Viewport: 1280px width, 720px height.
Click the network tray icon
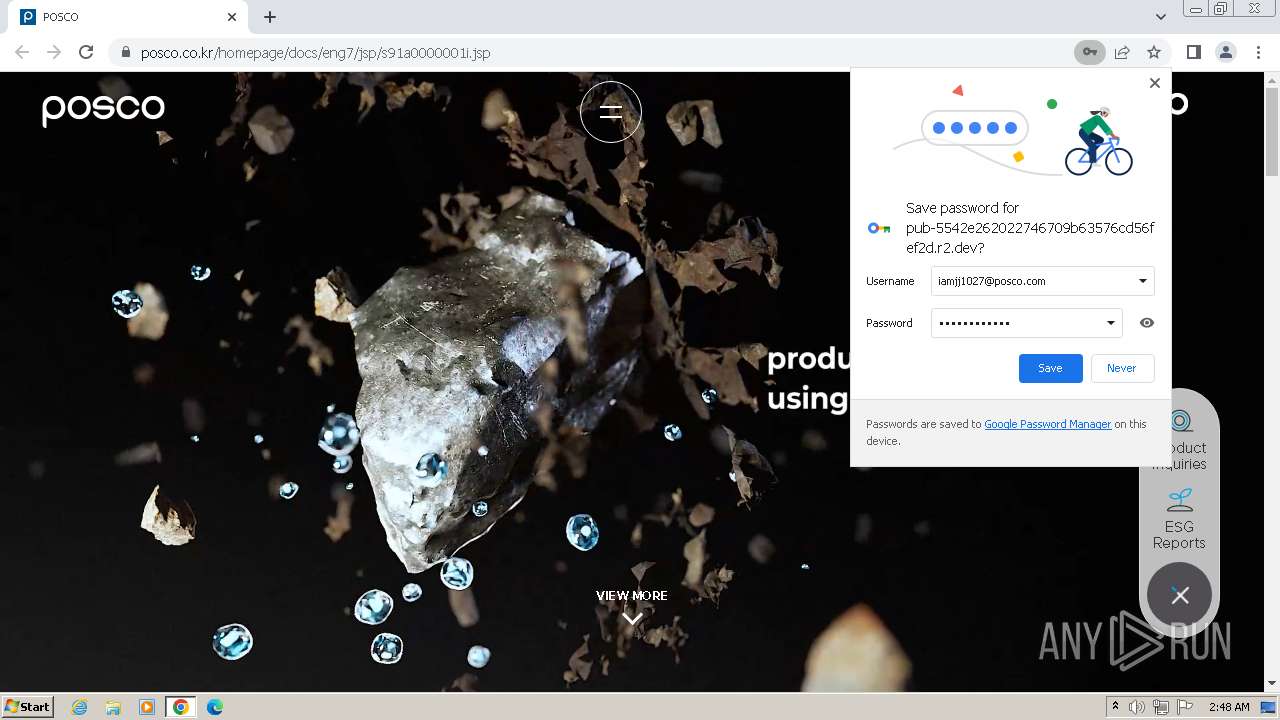coord(1161,707)
